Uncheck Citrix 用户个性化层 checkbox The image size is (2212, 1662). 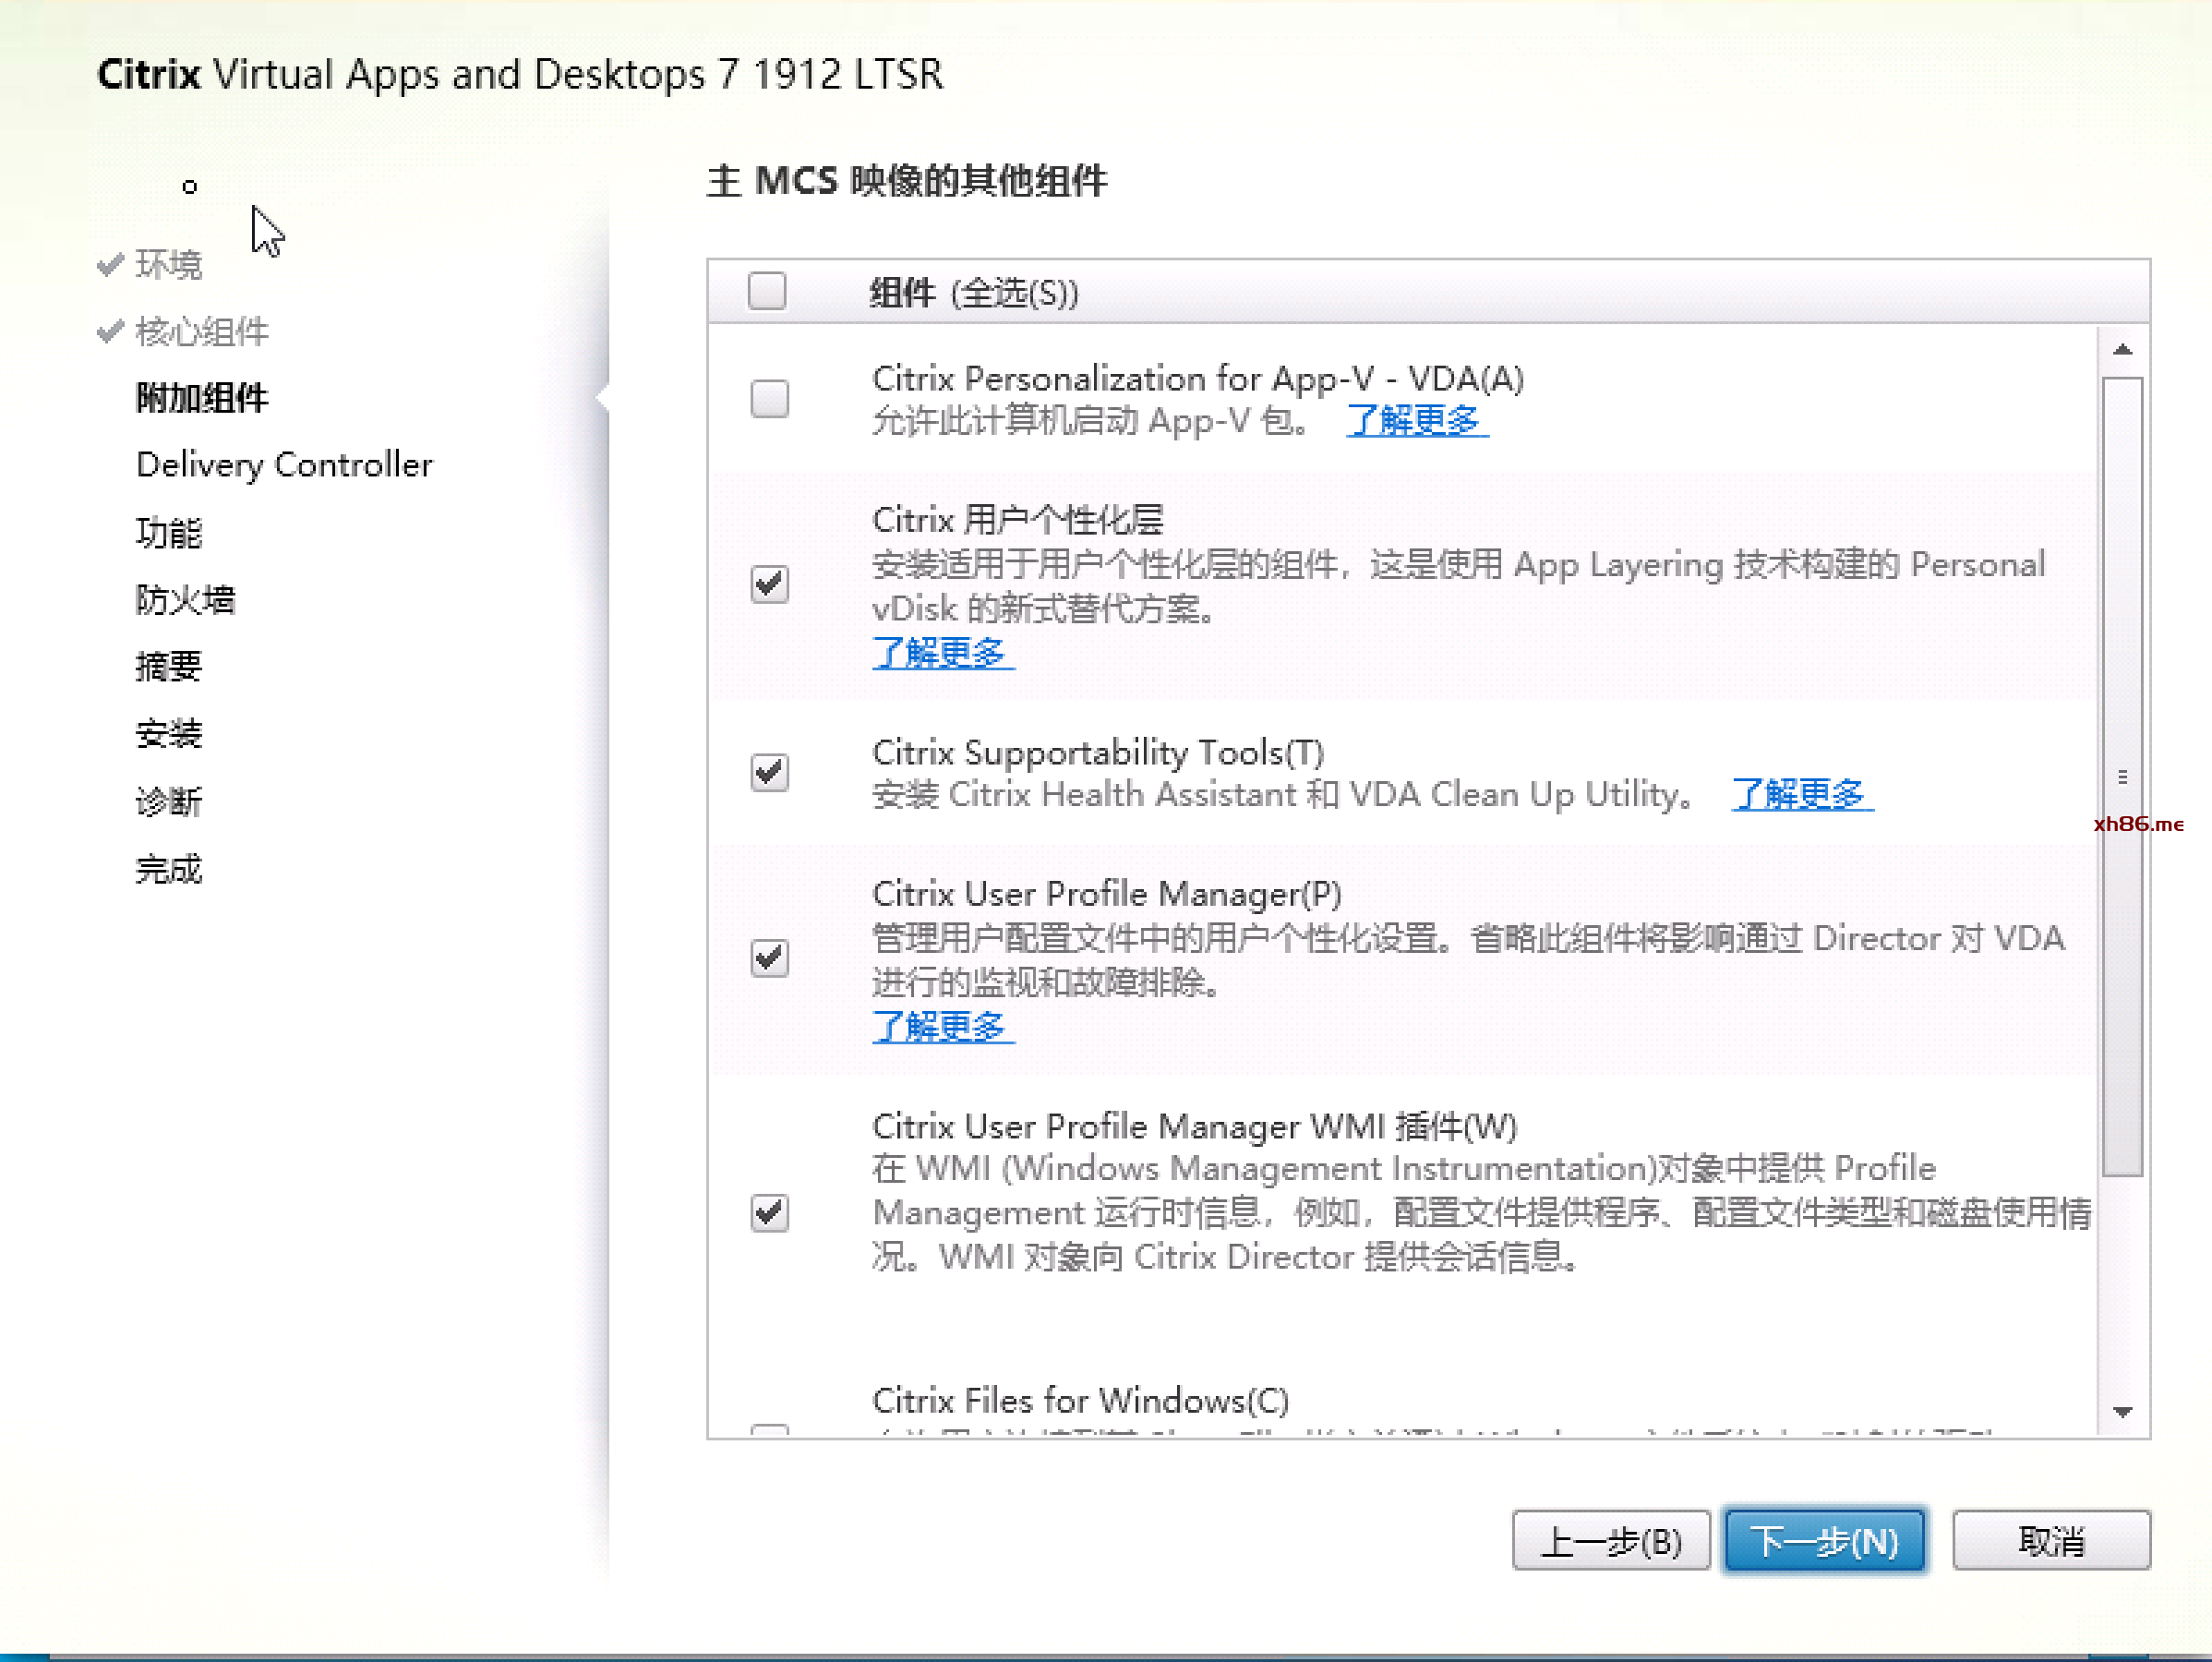point(769,584)
